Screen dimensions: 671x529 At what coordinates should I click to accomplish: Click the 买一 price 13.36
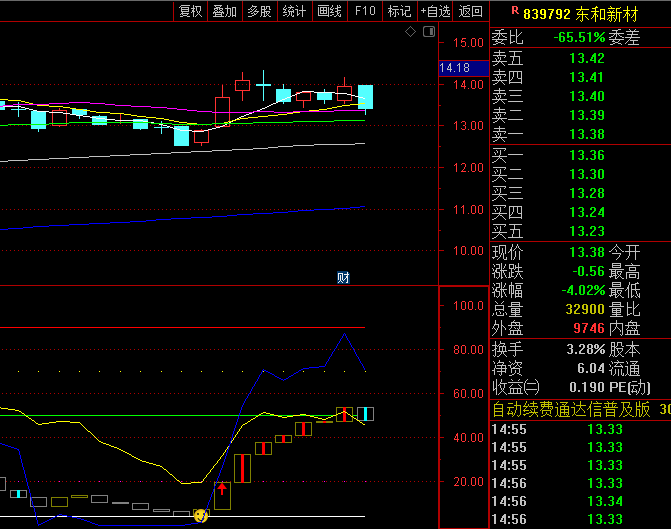[587, 155]
